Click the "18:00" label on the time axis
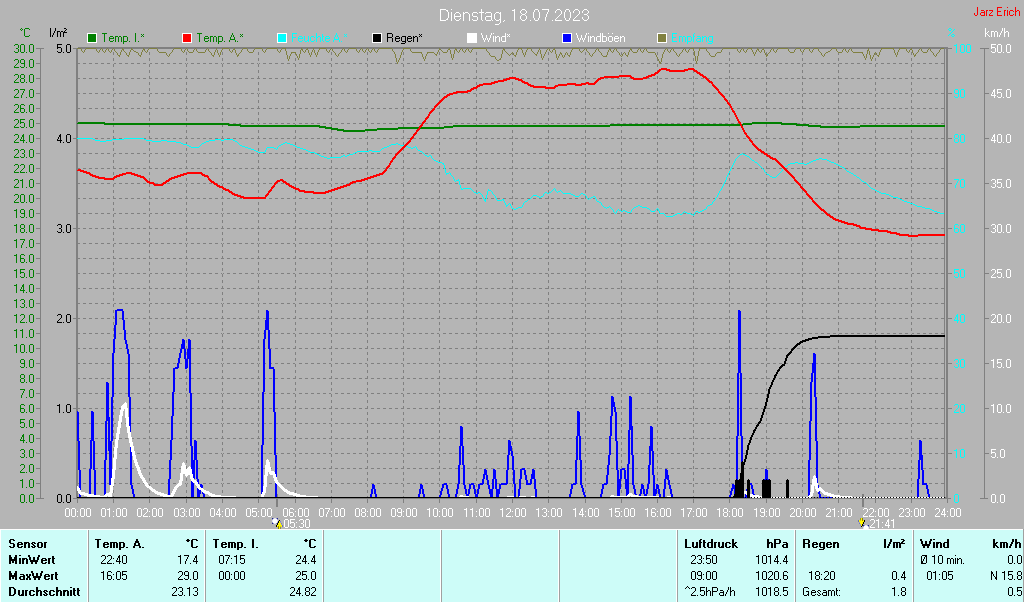 point(730,513)
